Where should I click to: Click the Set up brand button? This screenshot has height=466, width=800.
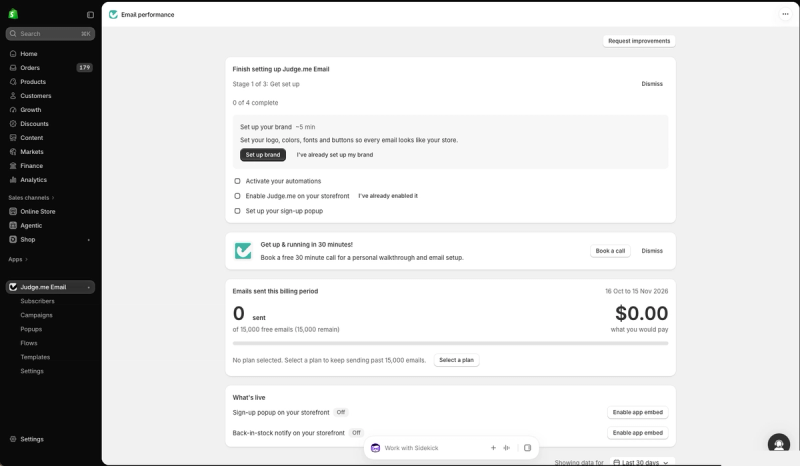click(263, 155)
